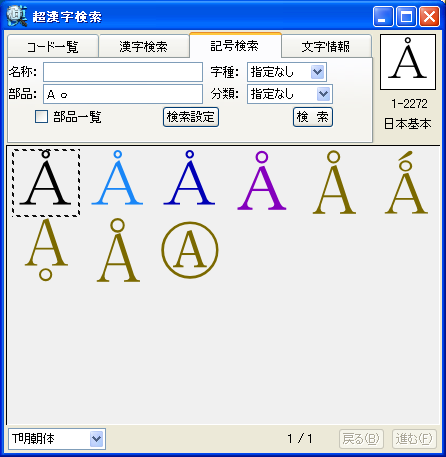Select the olive Å in second row
This screenshot has height=457, width=446.
[118, 250]
